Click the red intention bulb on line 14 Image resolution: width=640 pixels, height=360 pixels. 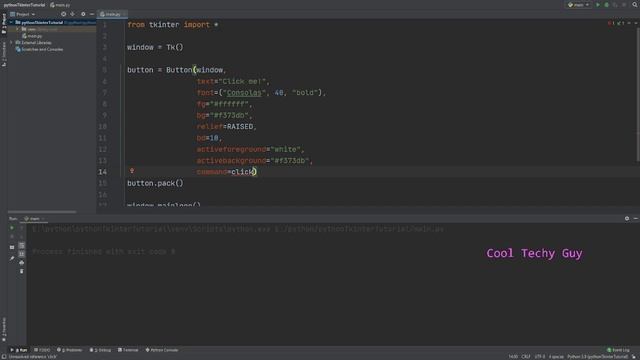[x=132, y=171]
